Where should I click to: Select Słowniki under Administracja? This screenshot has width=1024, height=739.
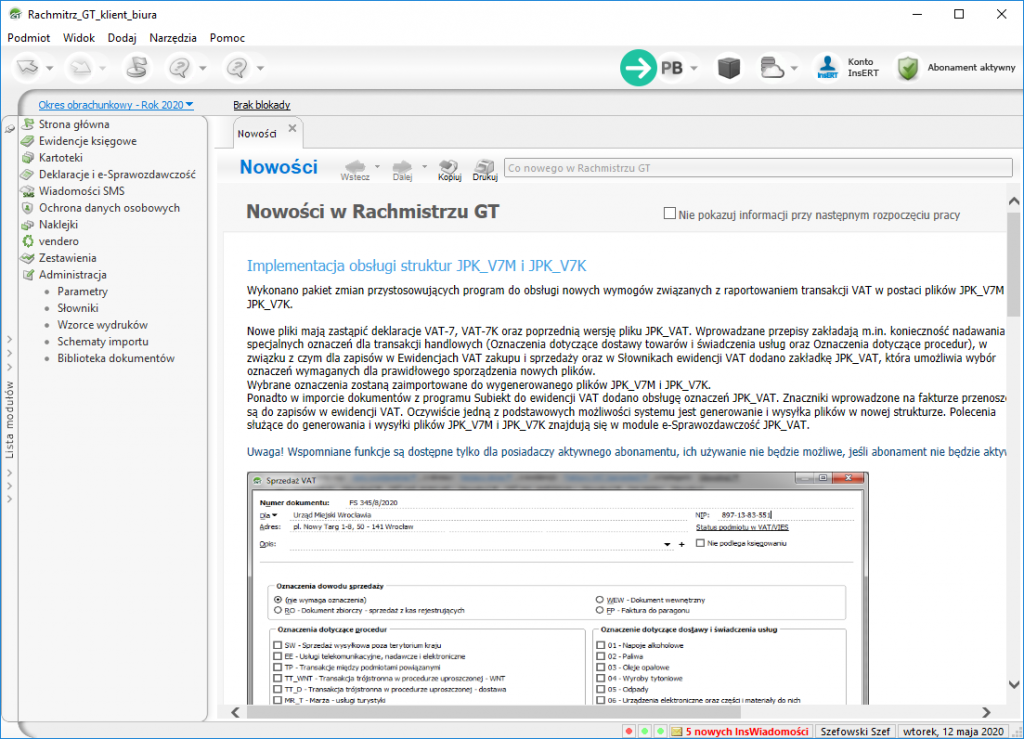point(78,308)
